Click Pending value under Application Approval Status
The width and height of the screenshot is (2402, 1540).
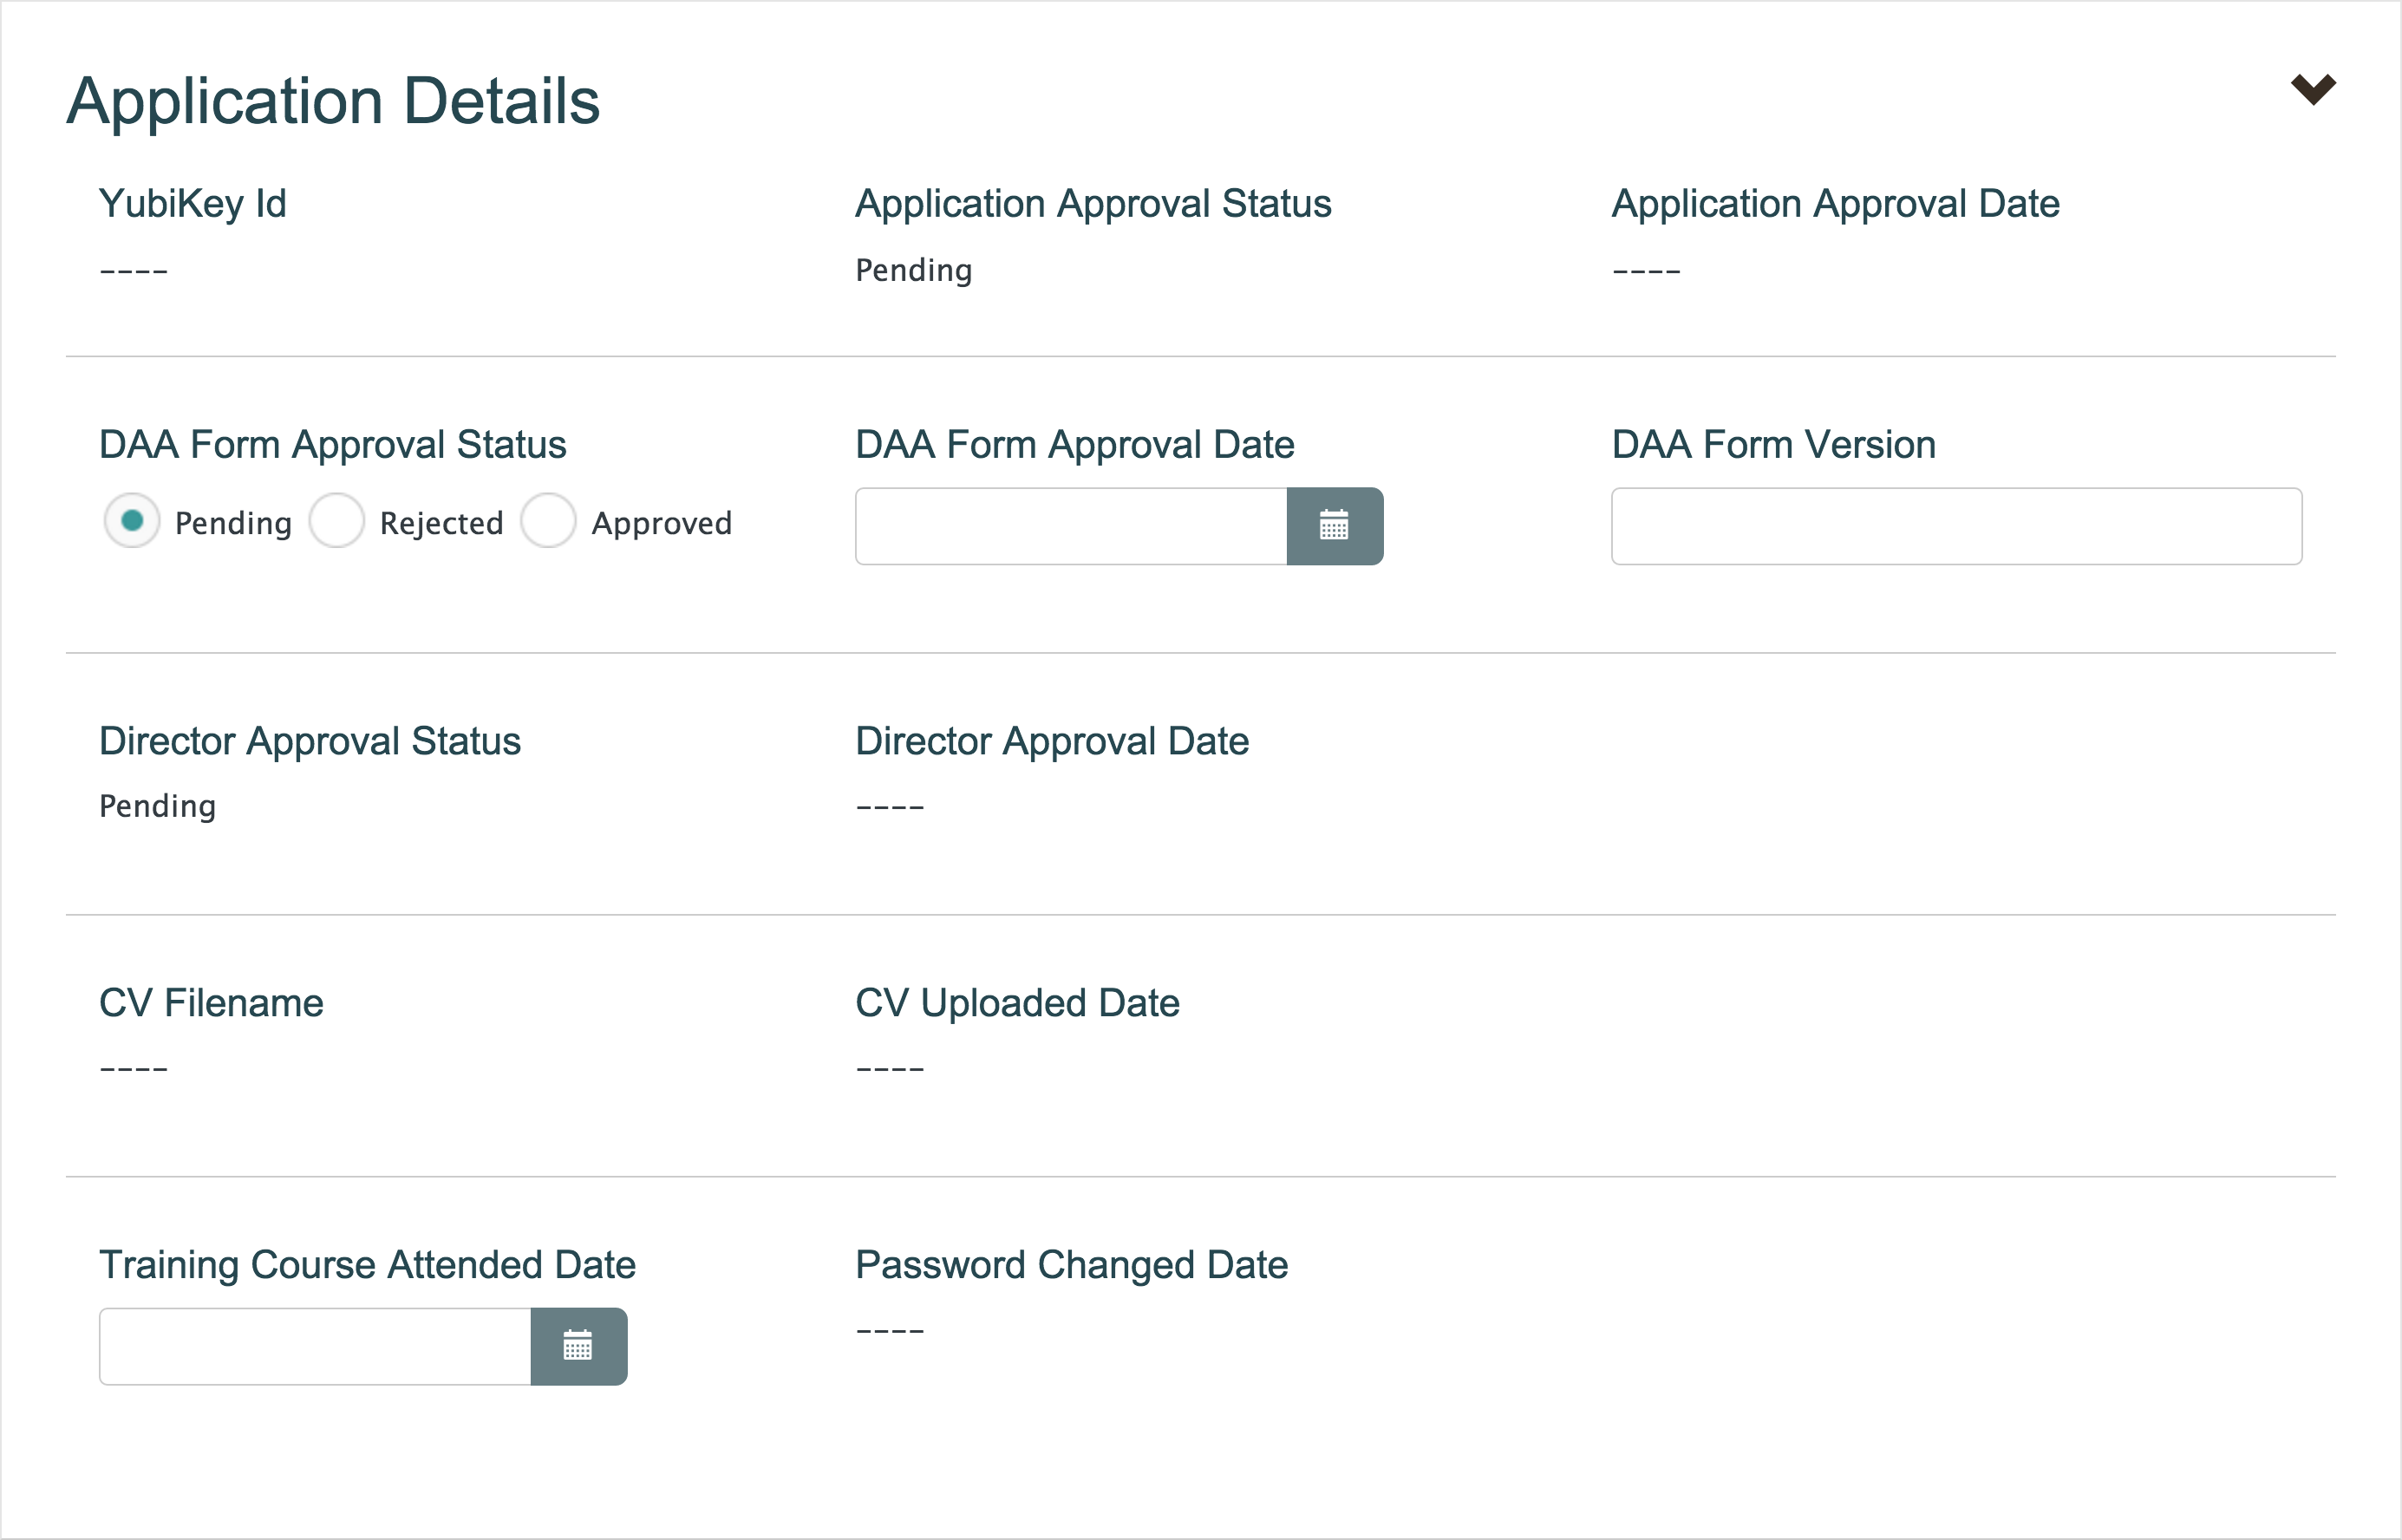[x=913, y=270]
